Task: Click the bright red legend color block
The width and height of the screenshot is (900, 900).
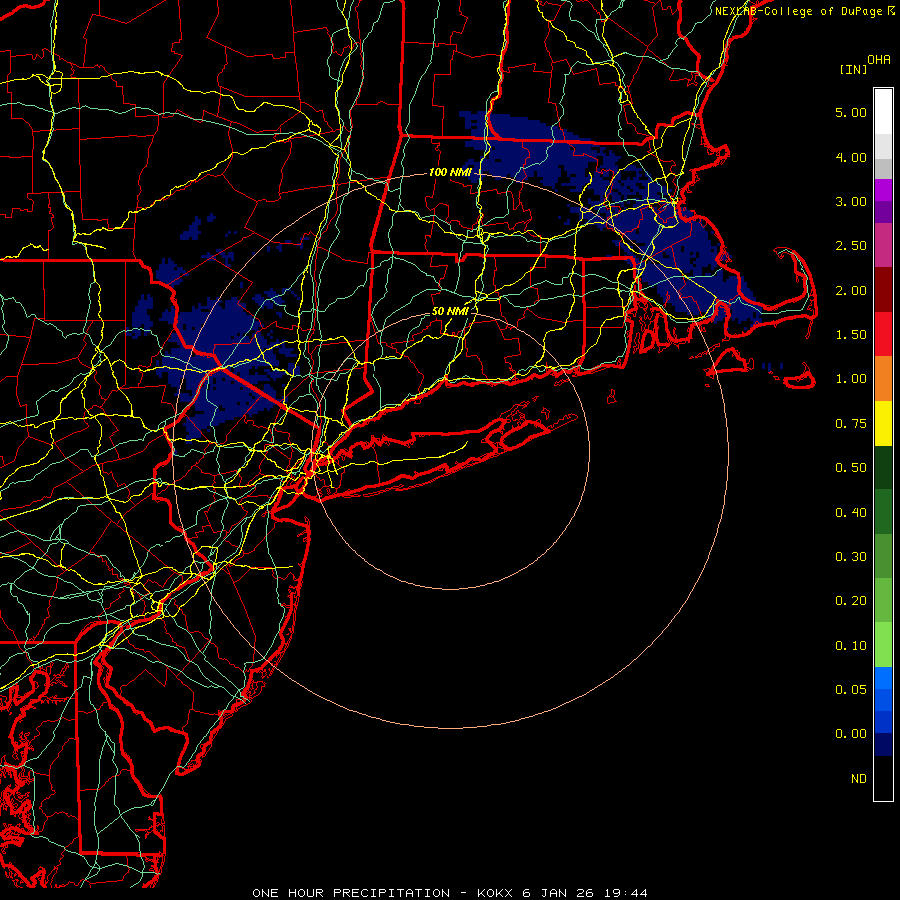Action: click(883, 334)
